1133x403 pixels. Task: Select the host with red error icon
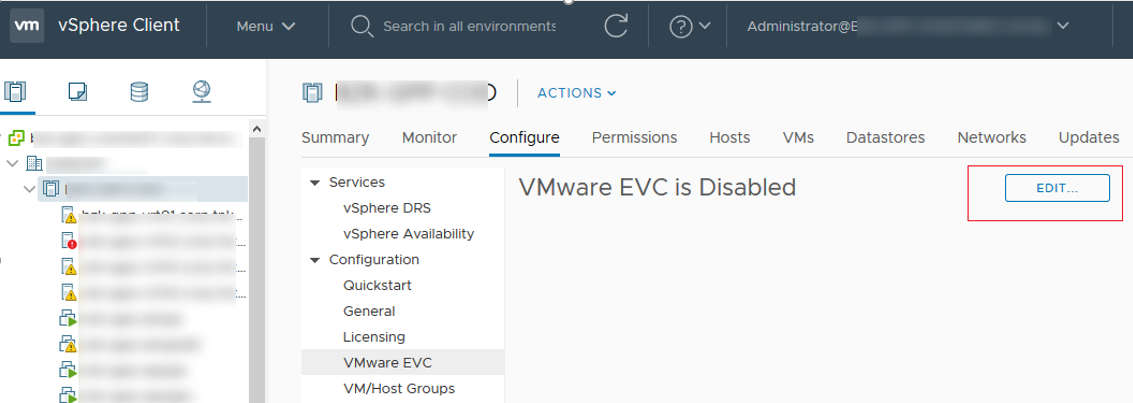click(69, 241)
